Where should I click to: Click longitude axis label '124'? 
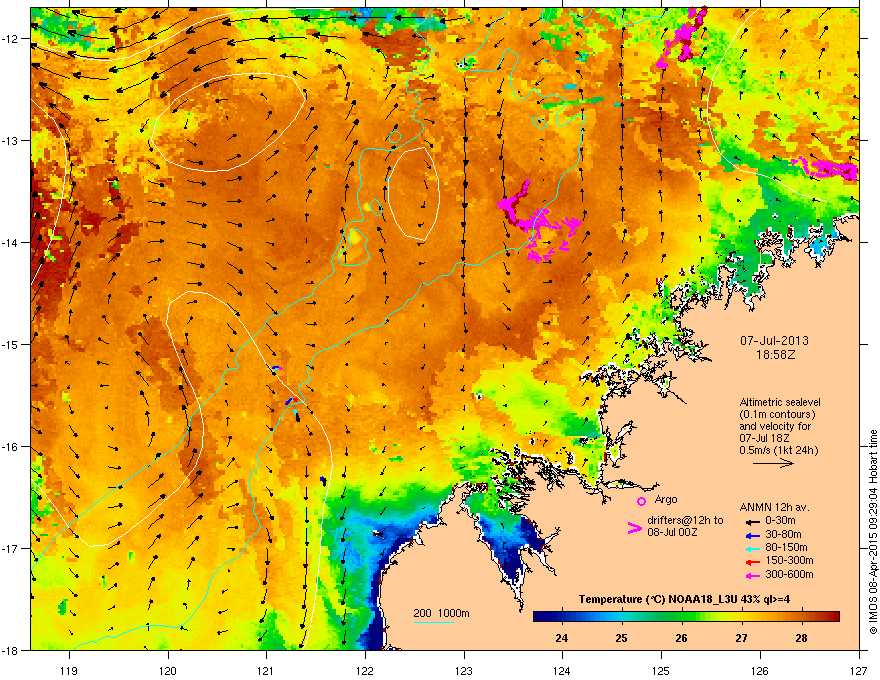click(x=562, y=670)
